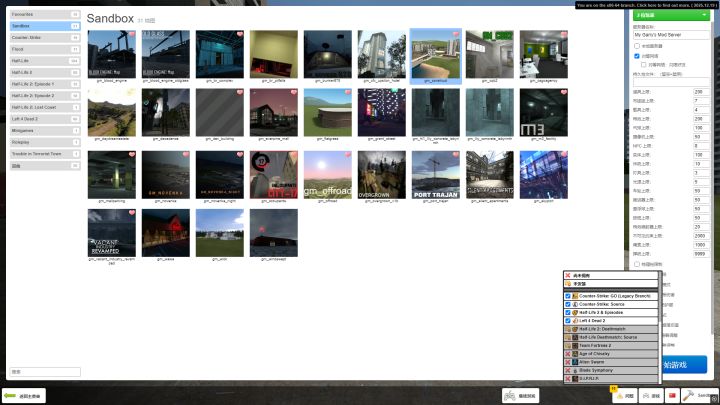Click the Half-Life 2: Deathmatch game icon
Screen dimensions: 720x405
tap(575, 329)
